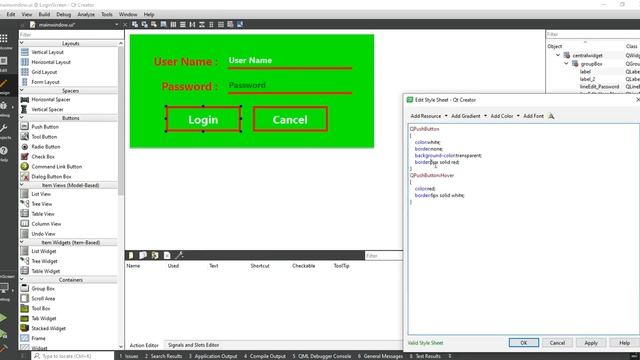The width and height of the screenshot is (640, 360).
Task: Choose the Tool Button widget icon
Action: [x=24, y=136]
